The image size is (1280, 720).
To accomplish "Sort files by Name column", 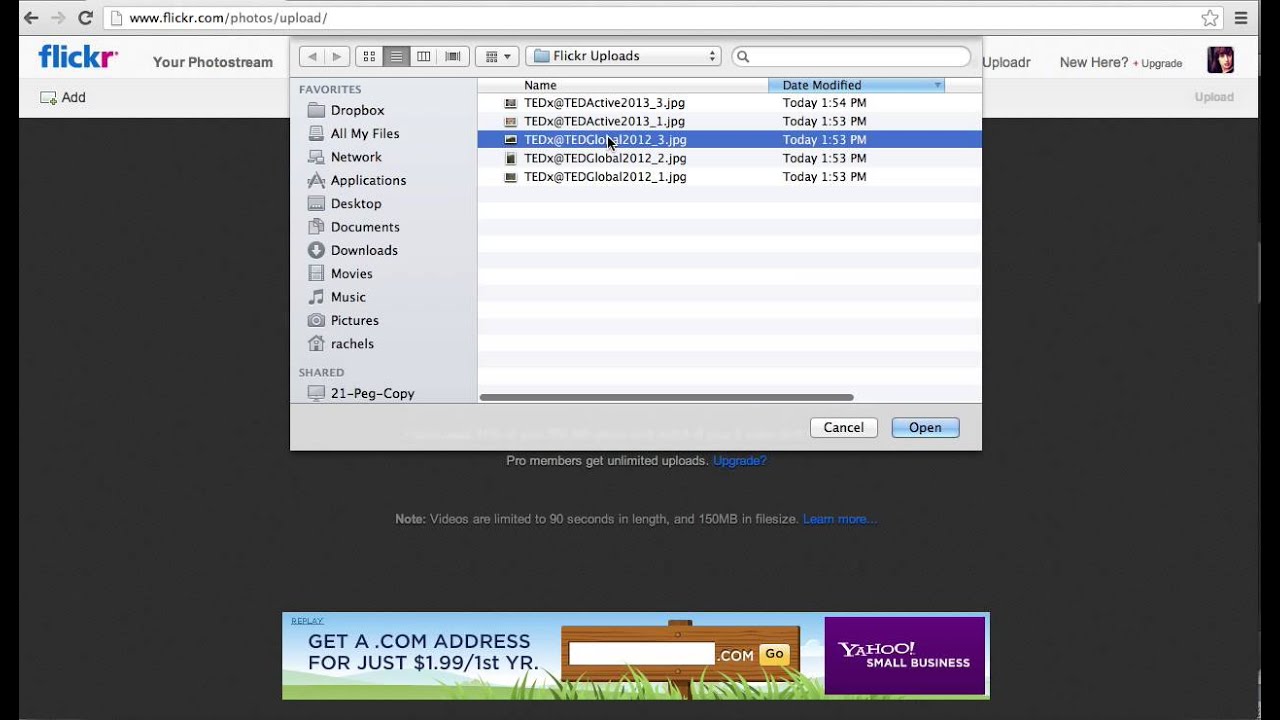I will [x=623, y=85].
